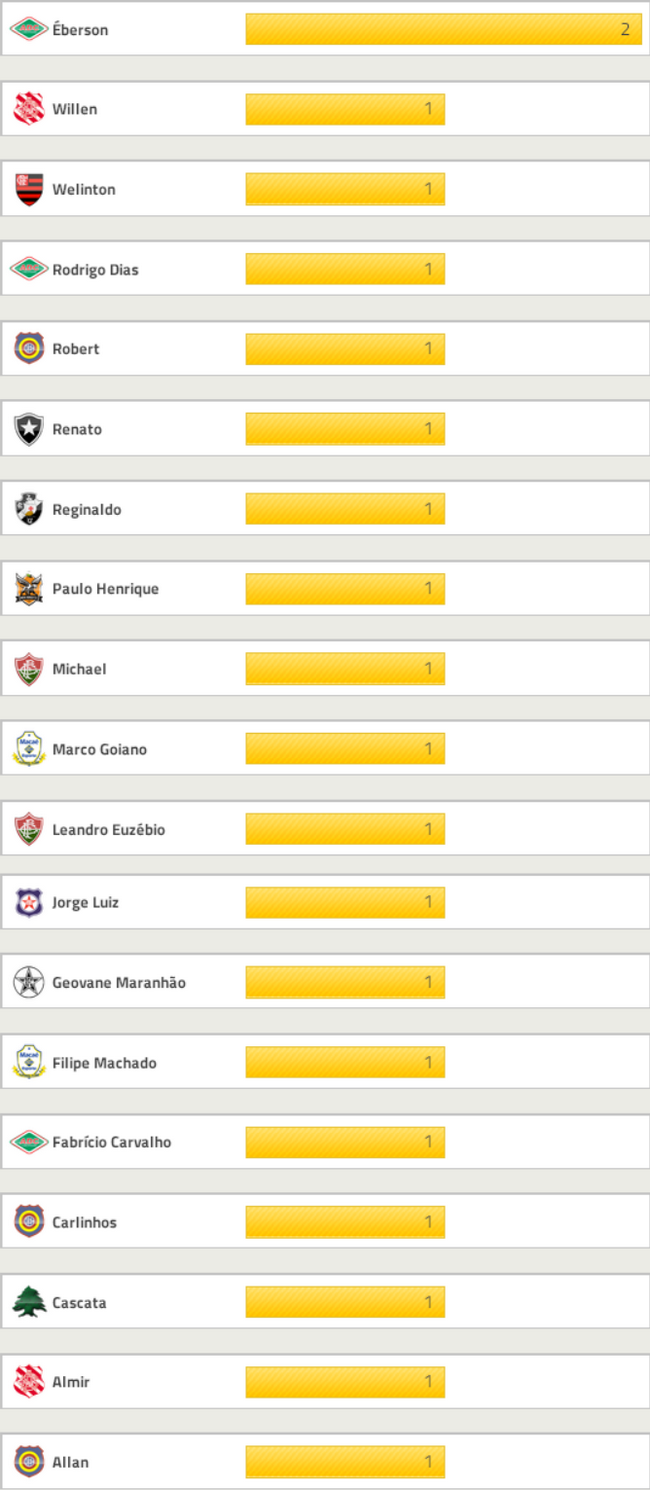Click Almir's yellow goals bar
The image size is (650, 1490).
coord(345,1382)
